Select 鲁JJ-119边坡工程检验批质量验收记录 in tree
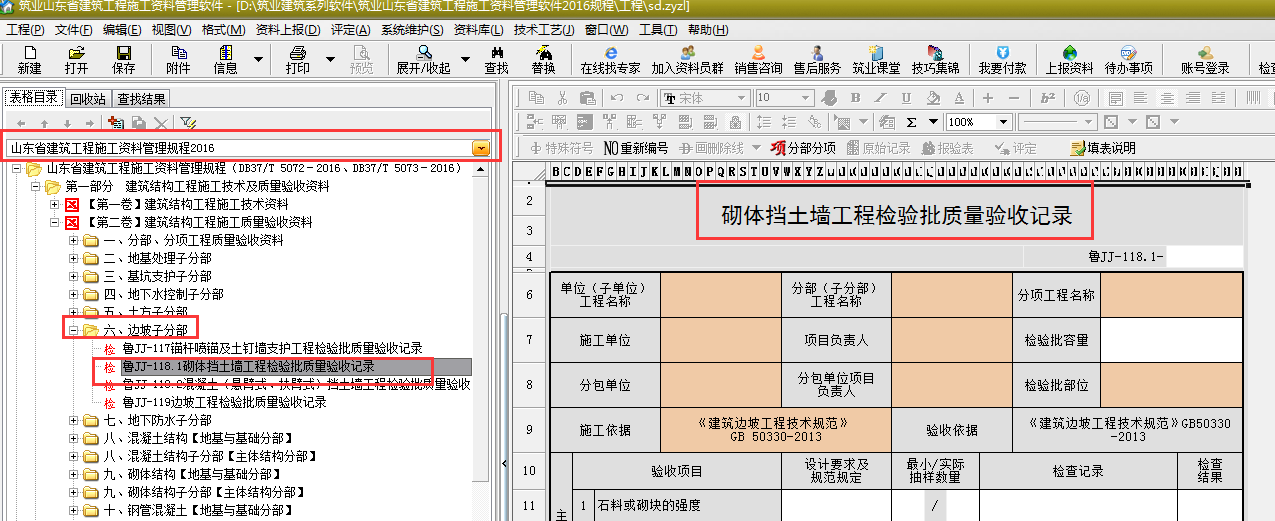 tap(224, 402)
